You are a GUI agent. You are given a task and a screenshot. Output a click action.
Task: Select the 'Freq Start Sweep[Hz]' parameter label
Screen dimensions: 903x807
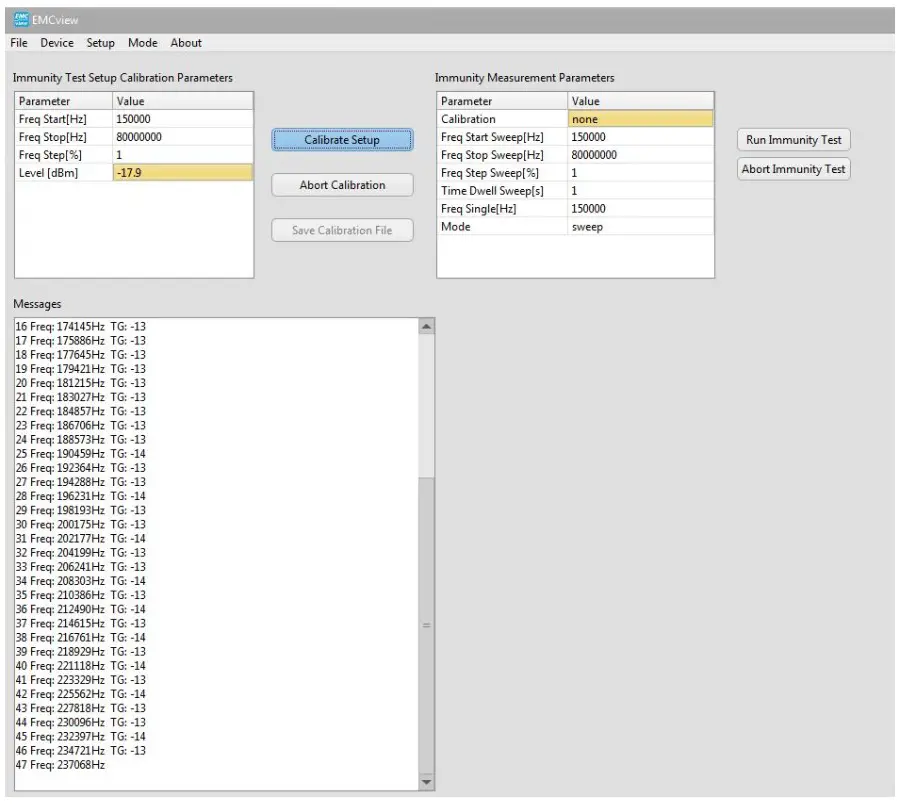[492, 137]
